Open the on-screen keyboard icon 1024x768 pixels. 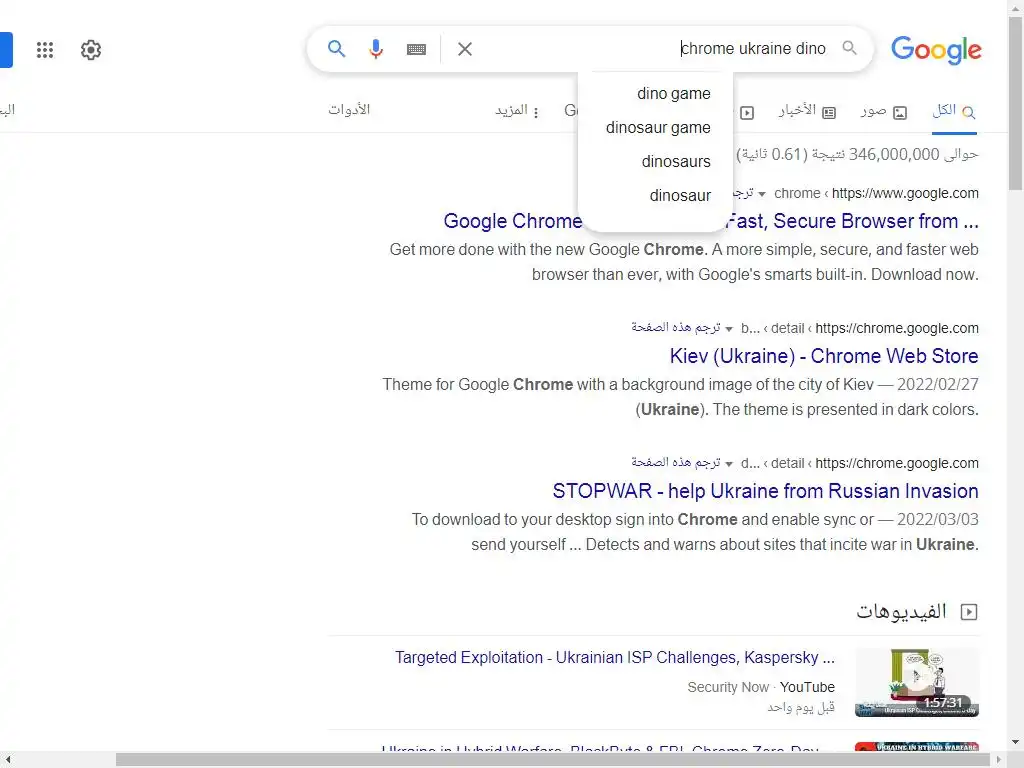pyautogui.click(x=416, y=50)
